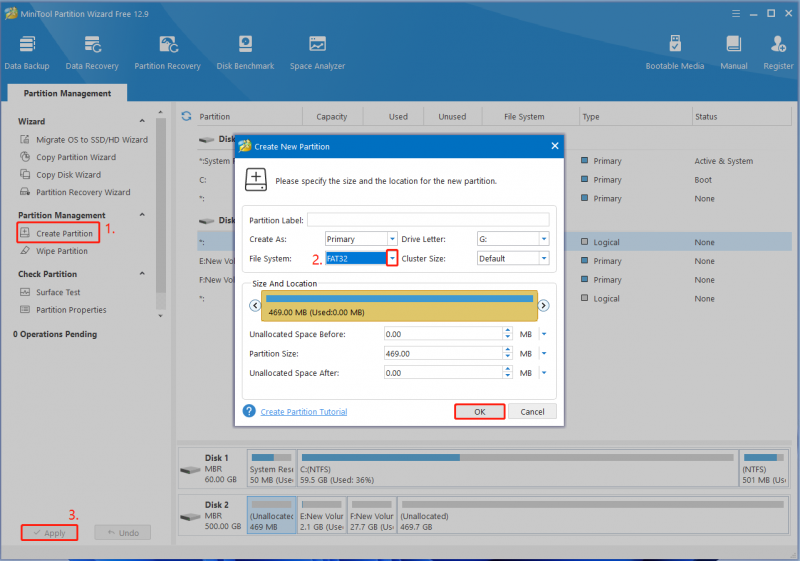Click the Bootable Media icon
The image size is (800, 561).
pyautogui.click(x=674, y=52)
